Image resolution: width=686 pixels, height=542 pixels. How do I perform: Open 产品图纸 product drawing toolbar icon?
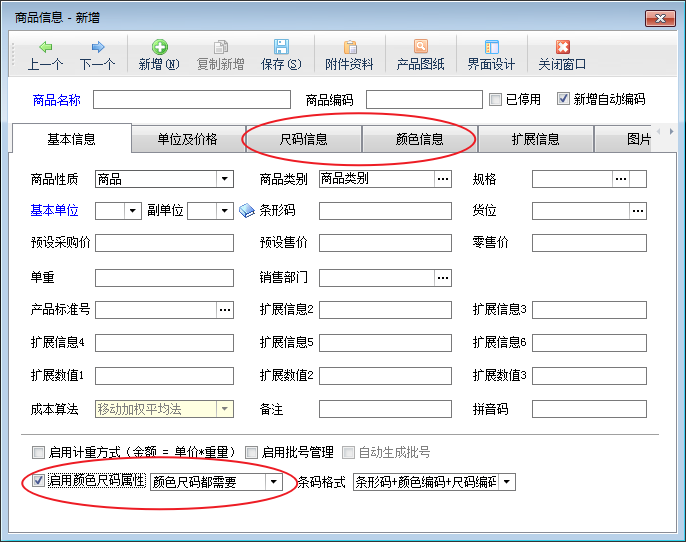[421, 48]
